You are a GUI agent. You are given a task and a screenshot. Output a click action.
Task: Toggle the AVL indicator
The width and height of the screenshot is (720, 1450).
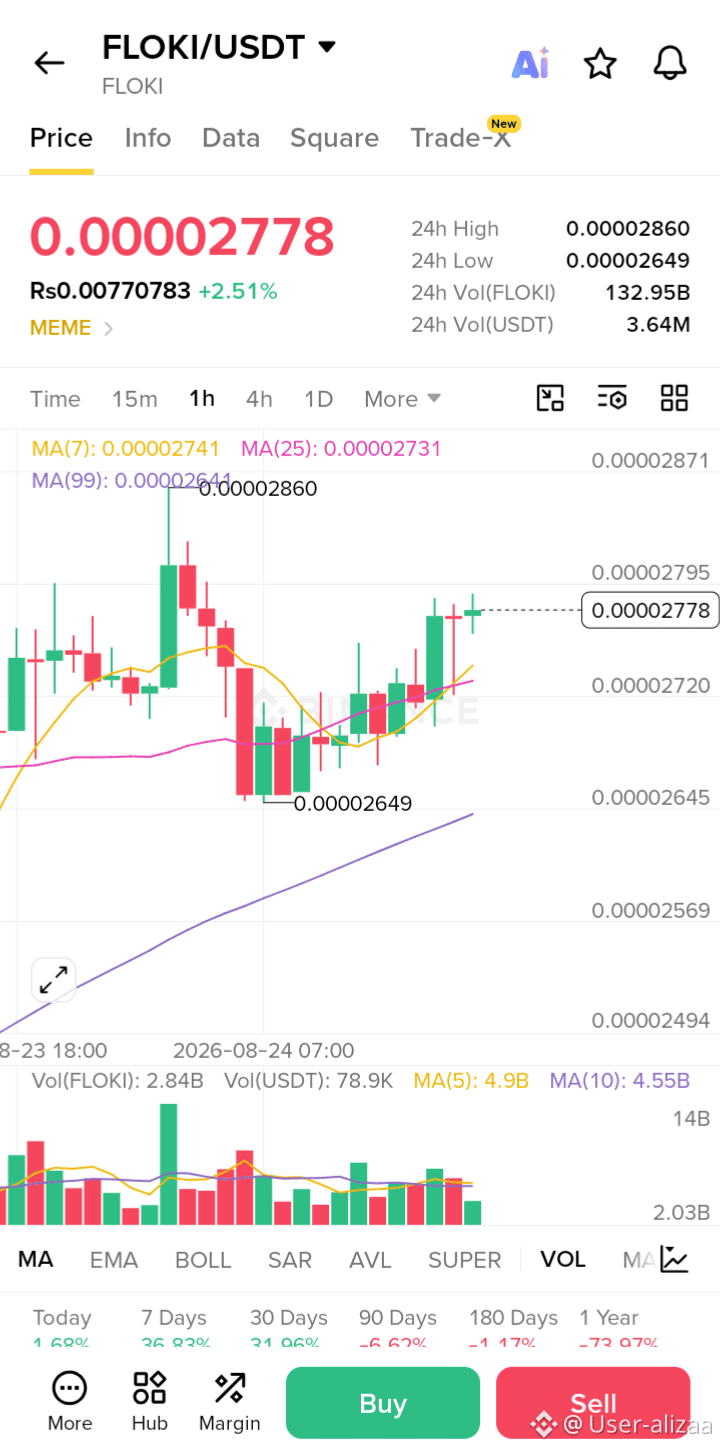[370, 1260]
